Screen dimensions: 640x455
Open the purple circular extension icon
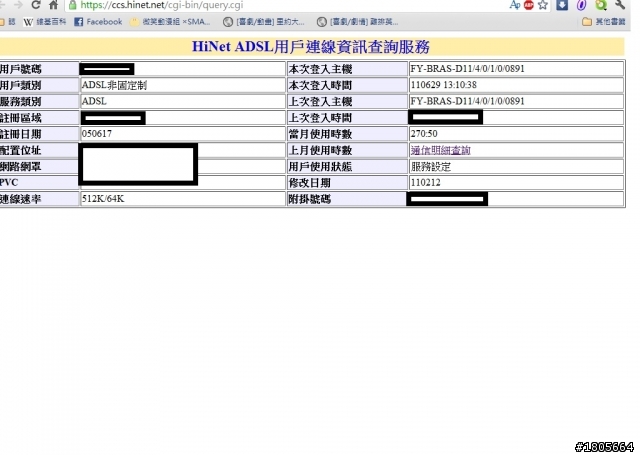tap(582, 5)
